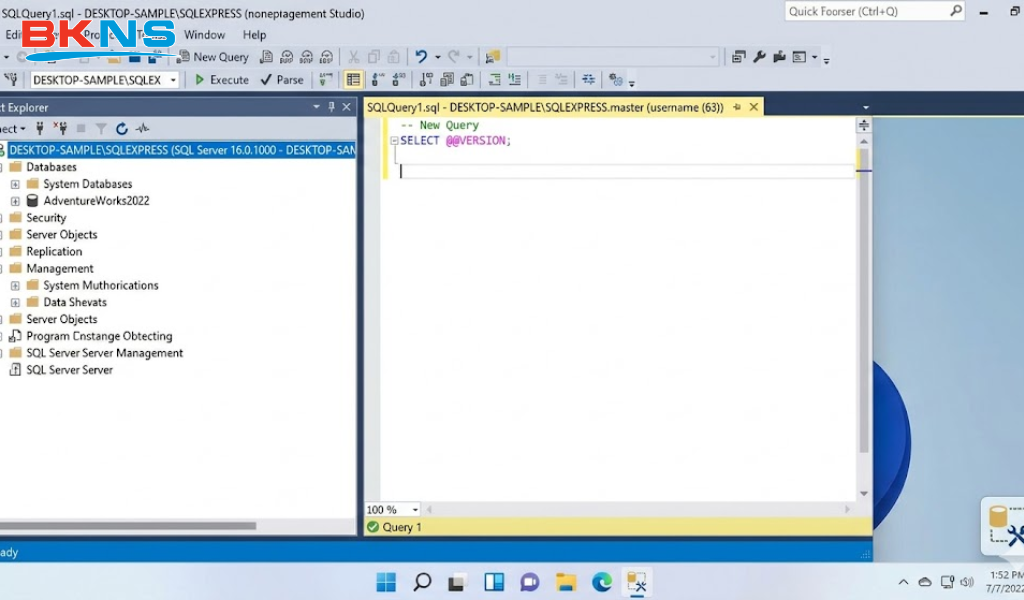Click the Object Explorer horizontal scrollbar
Viewport: 1024px width, 600px height.
128,526
